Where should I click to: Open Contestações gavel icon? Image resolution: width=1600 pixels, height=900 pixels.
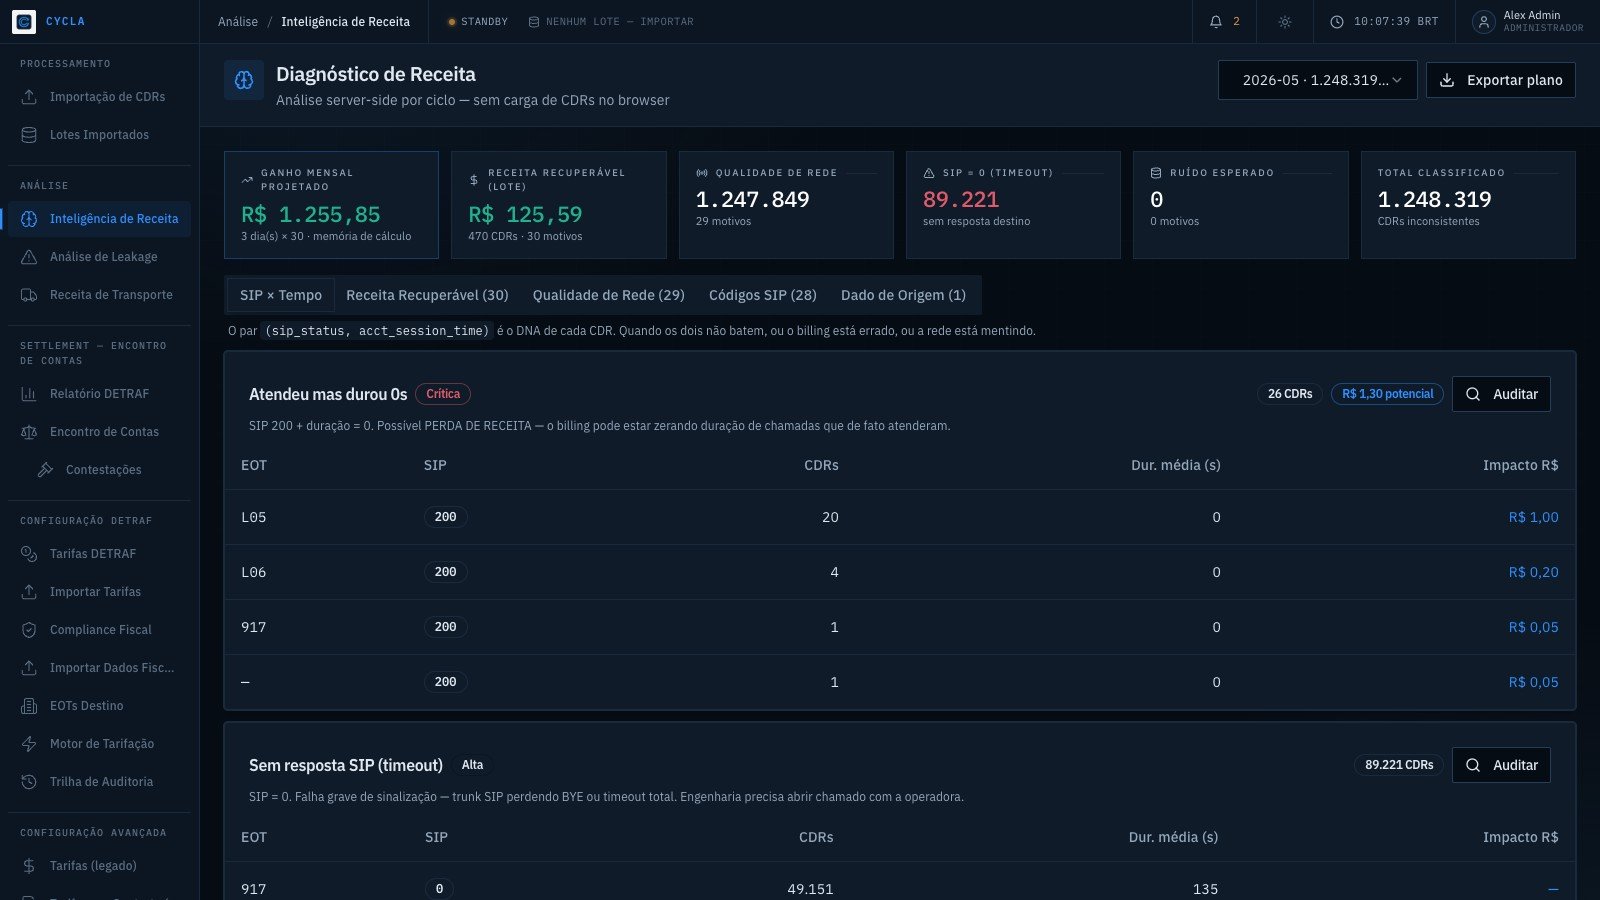45,470
